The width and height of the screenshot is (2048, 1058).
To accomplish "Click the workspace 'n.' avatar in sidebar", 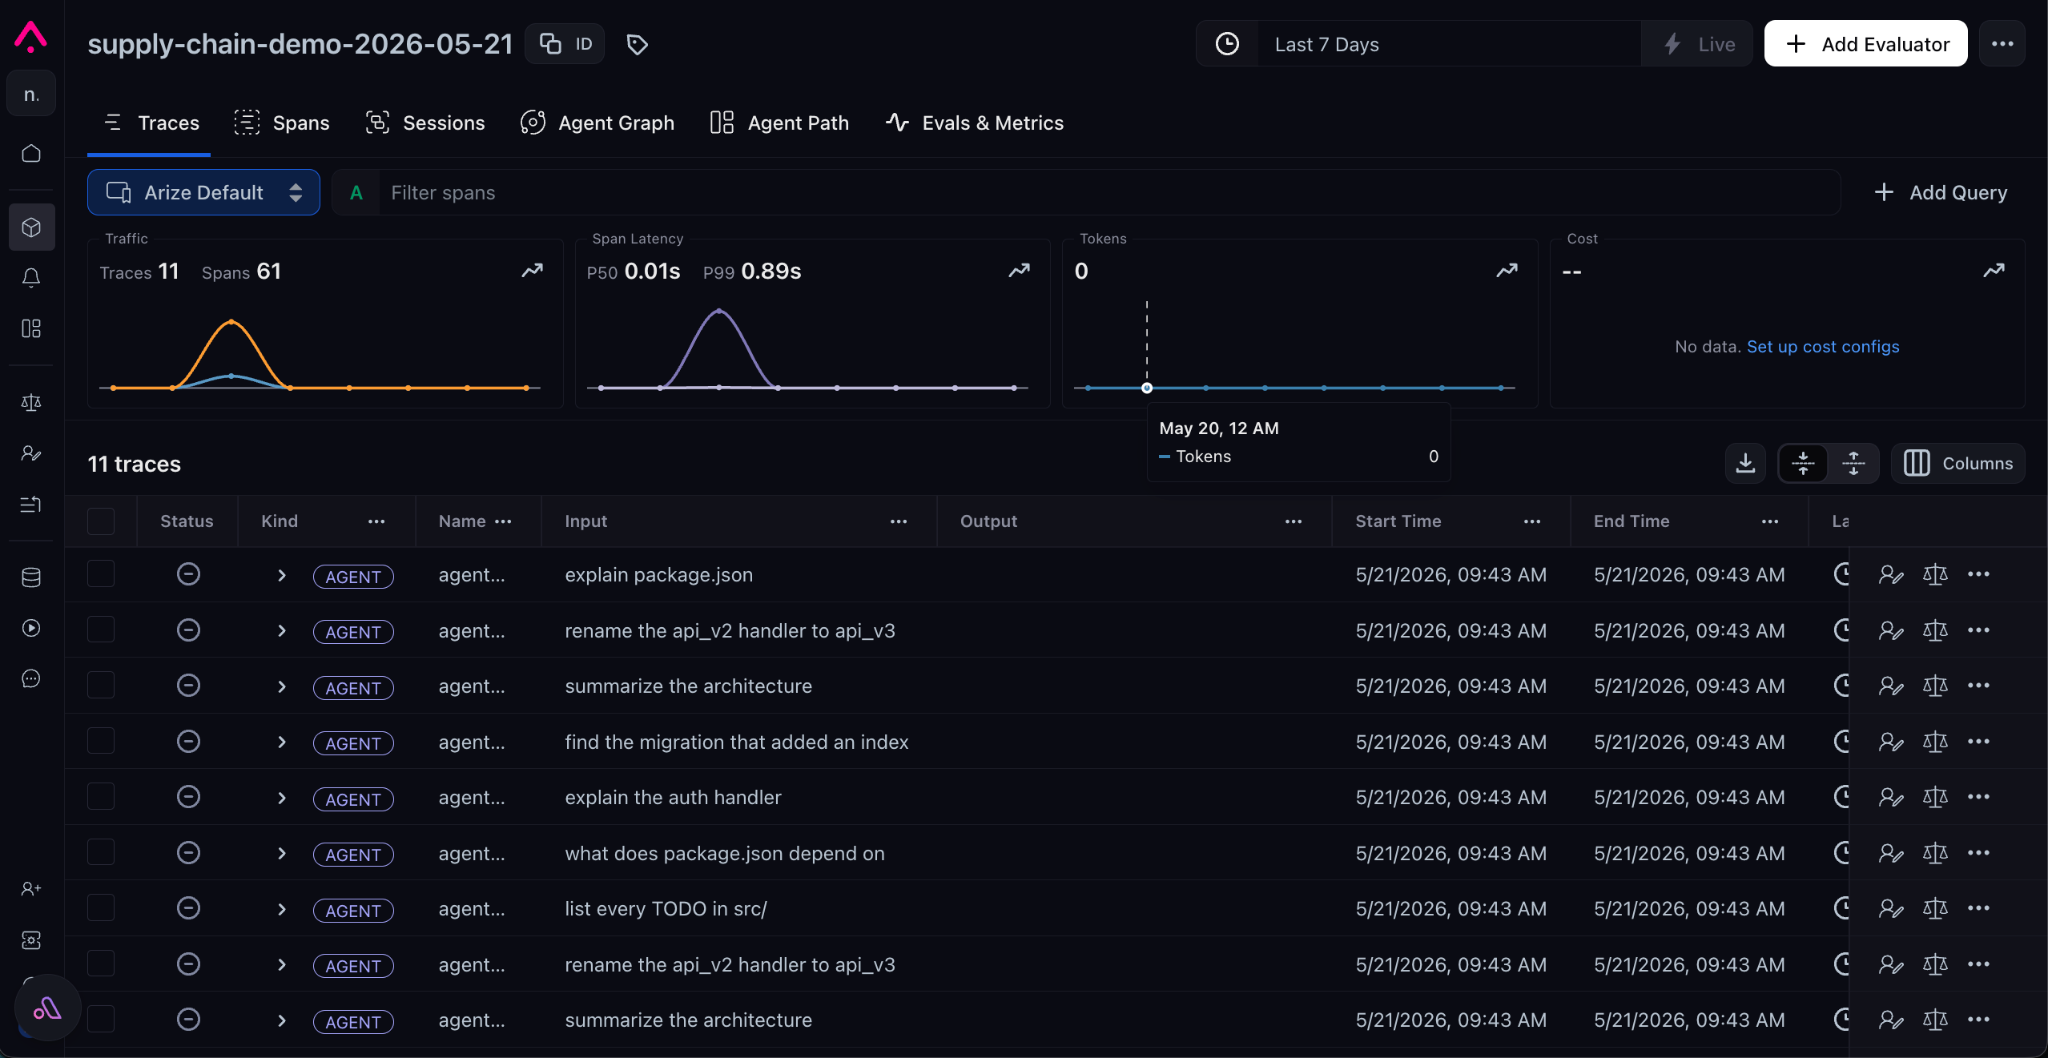I will pos(31,94).
